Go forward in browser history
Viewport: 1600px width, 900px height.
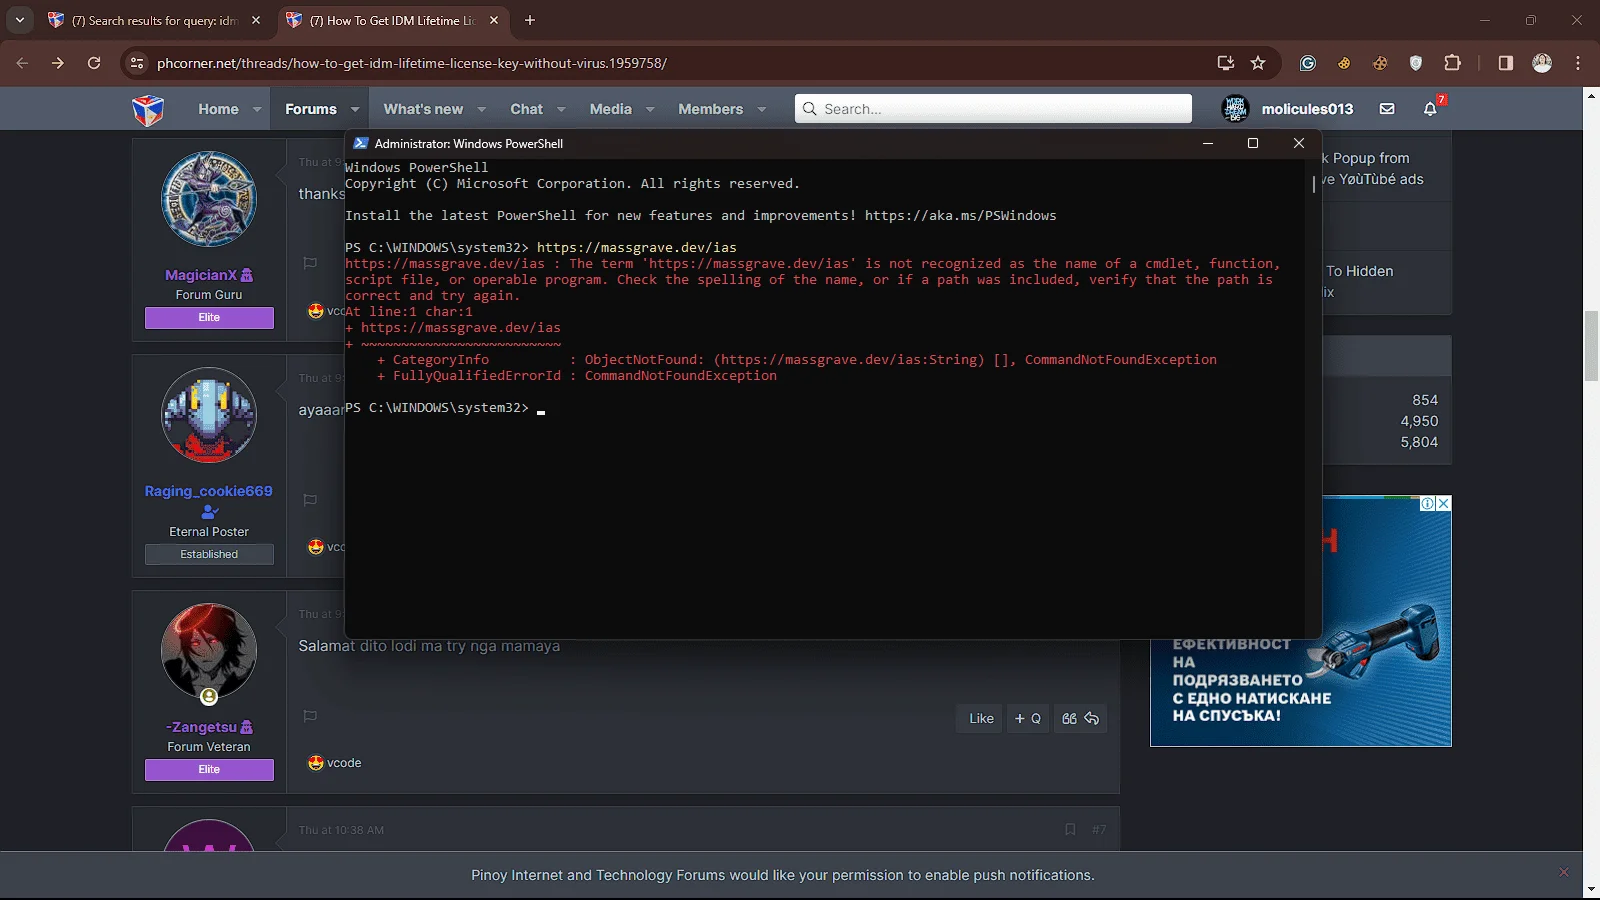pyautogui.click(x=58, y=63)
